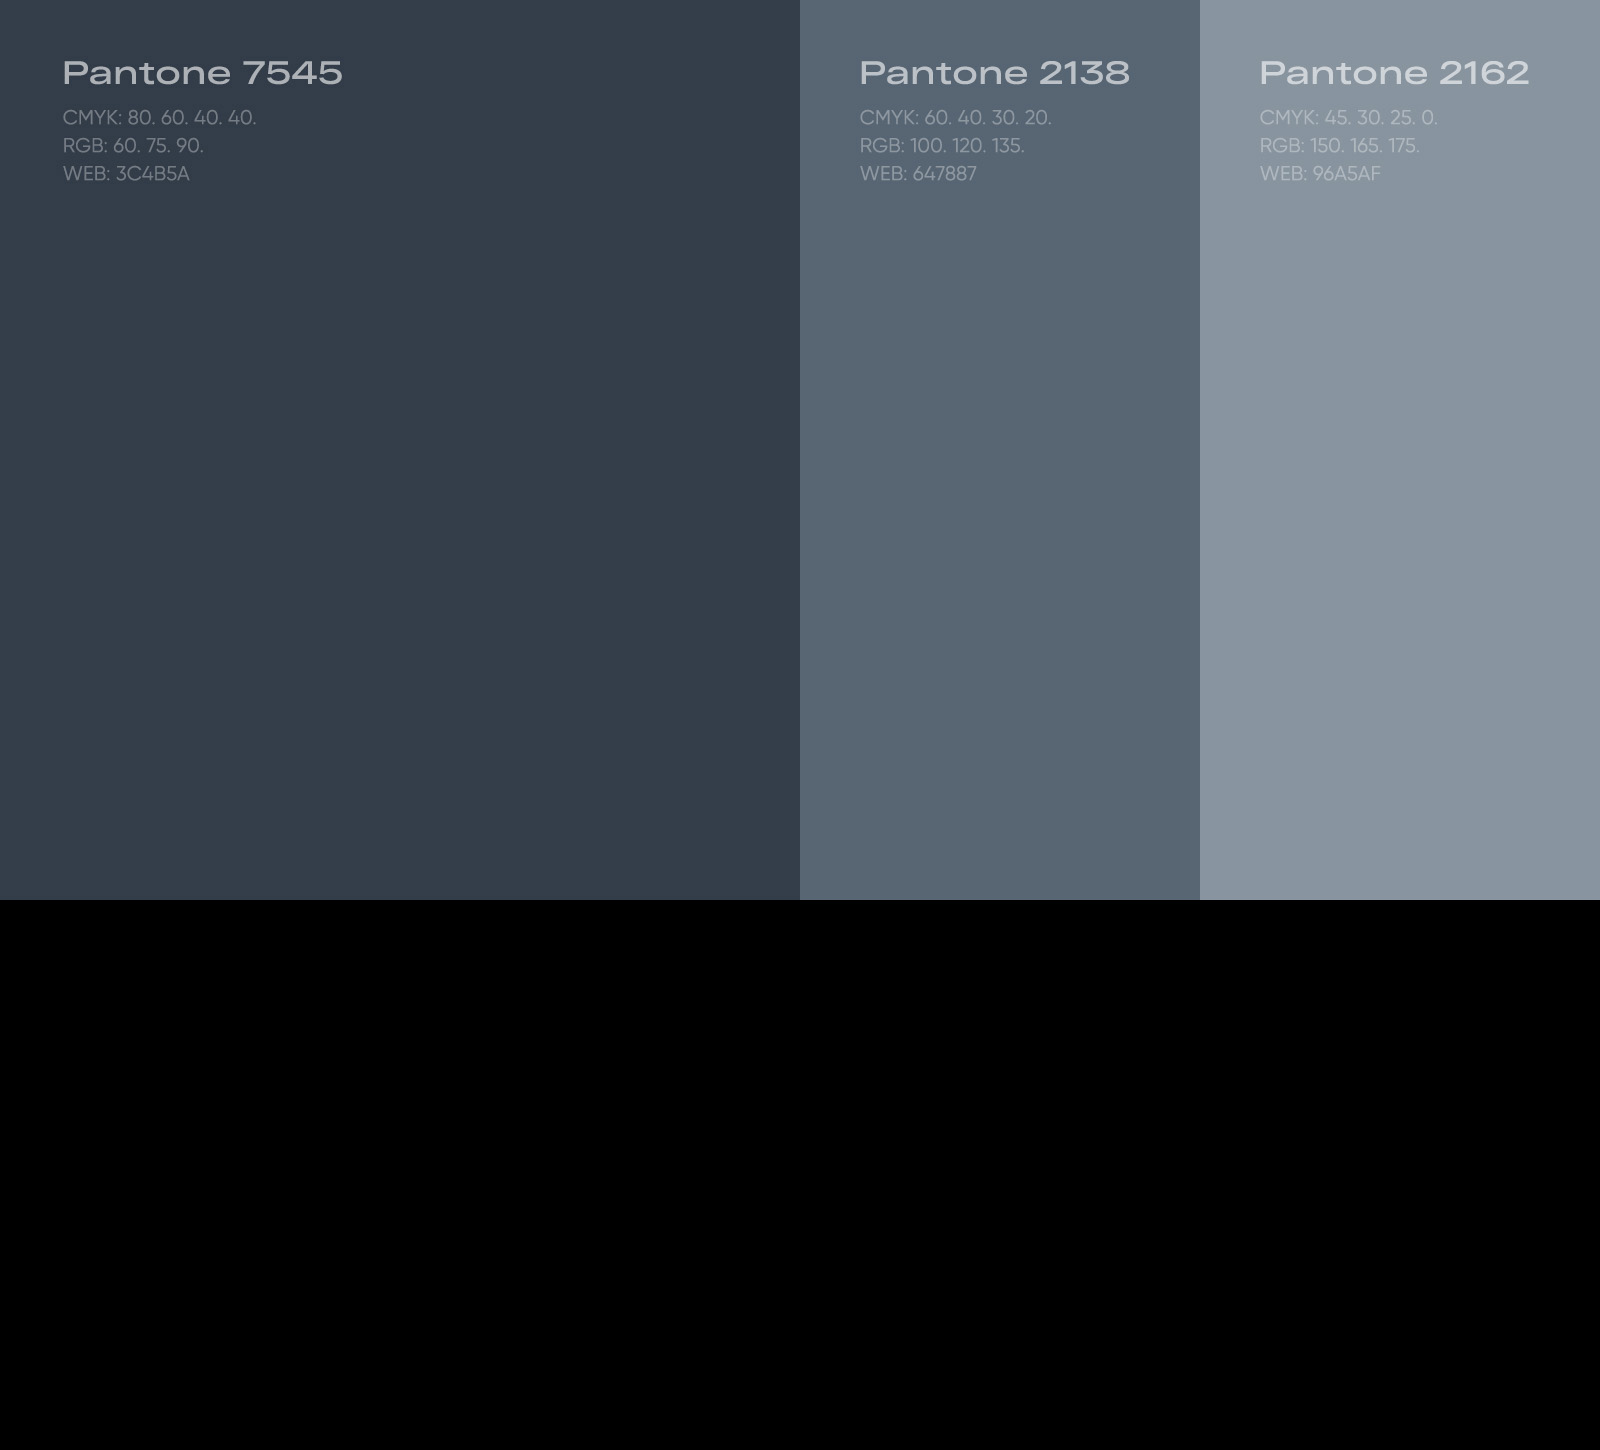Select RGB: 150. 165. 175. text
Viewport: 1600px width, 1450px height.
tap(1339, 145)
